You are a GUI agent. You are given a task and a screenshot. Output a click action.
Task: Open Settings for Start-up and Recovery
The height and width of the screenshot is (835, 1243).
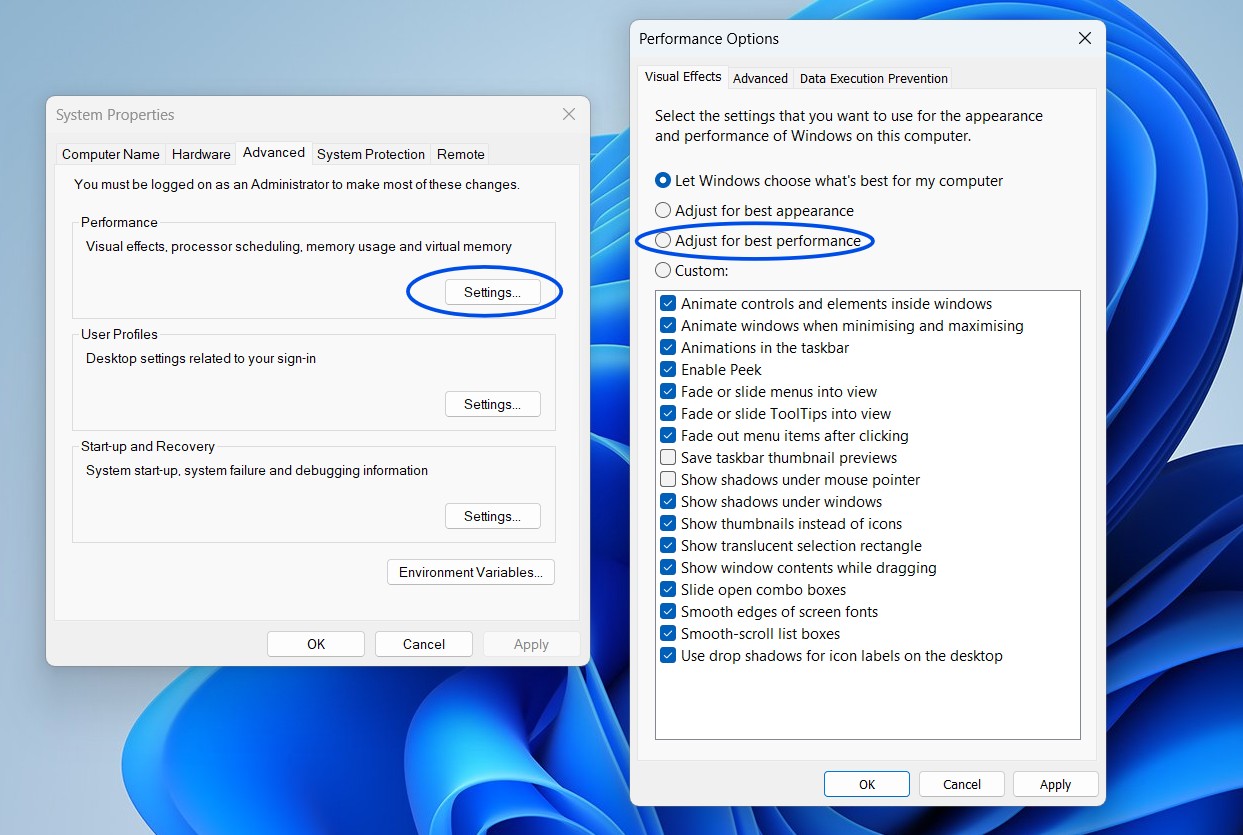tap(492, 516)
